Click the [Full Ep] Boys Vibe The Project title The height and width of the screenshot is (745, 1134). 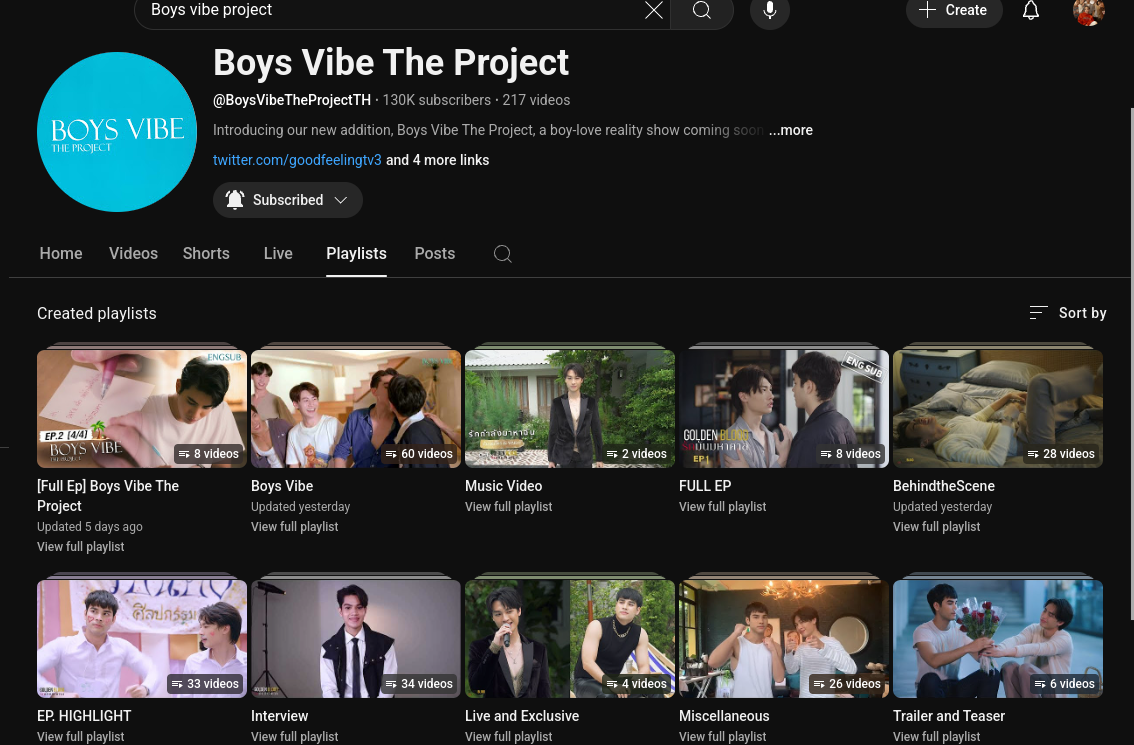click(108, 495)
